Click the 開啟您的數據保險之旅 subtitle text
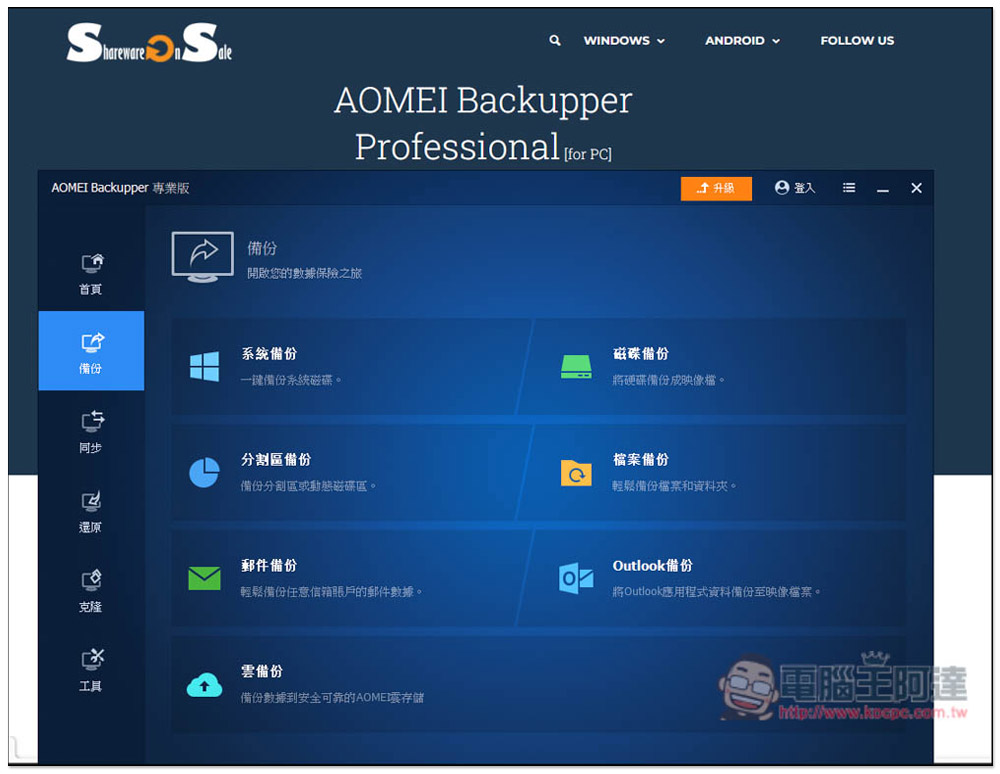Viewport: 1000px width, 774px height. (x=304, y=273)
